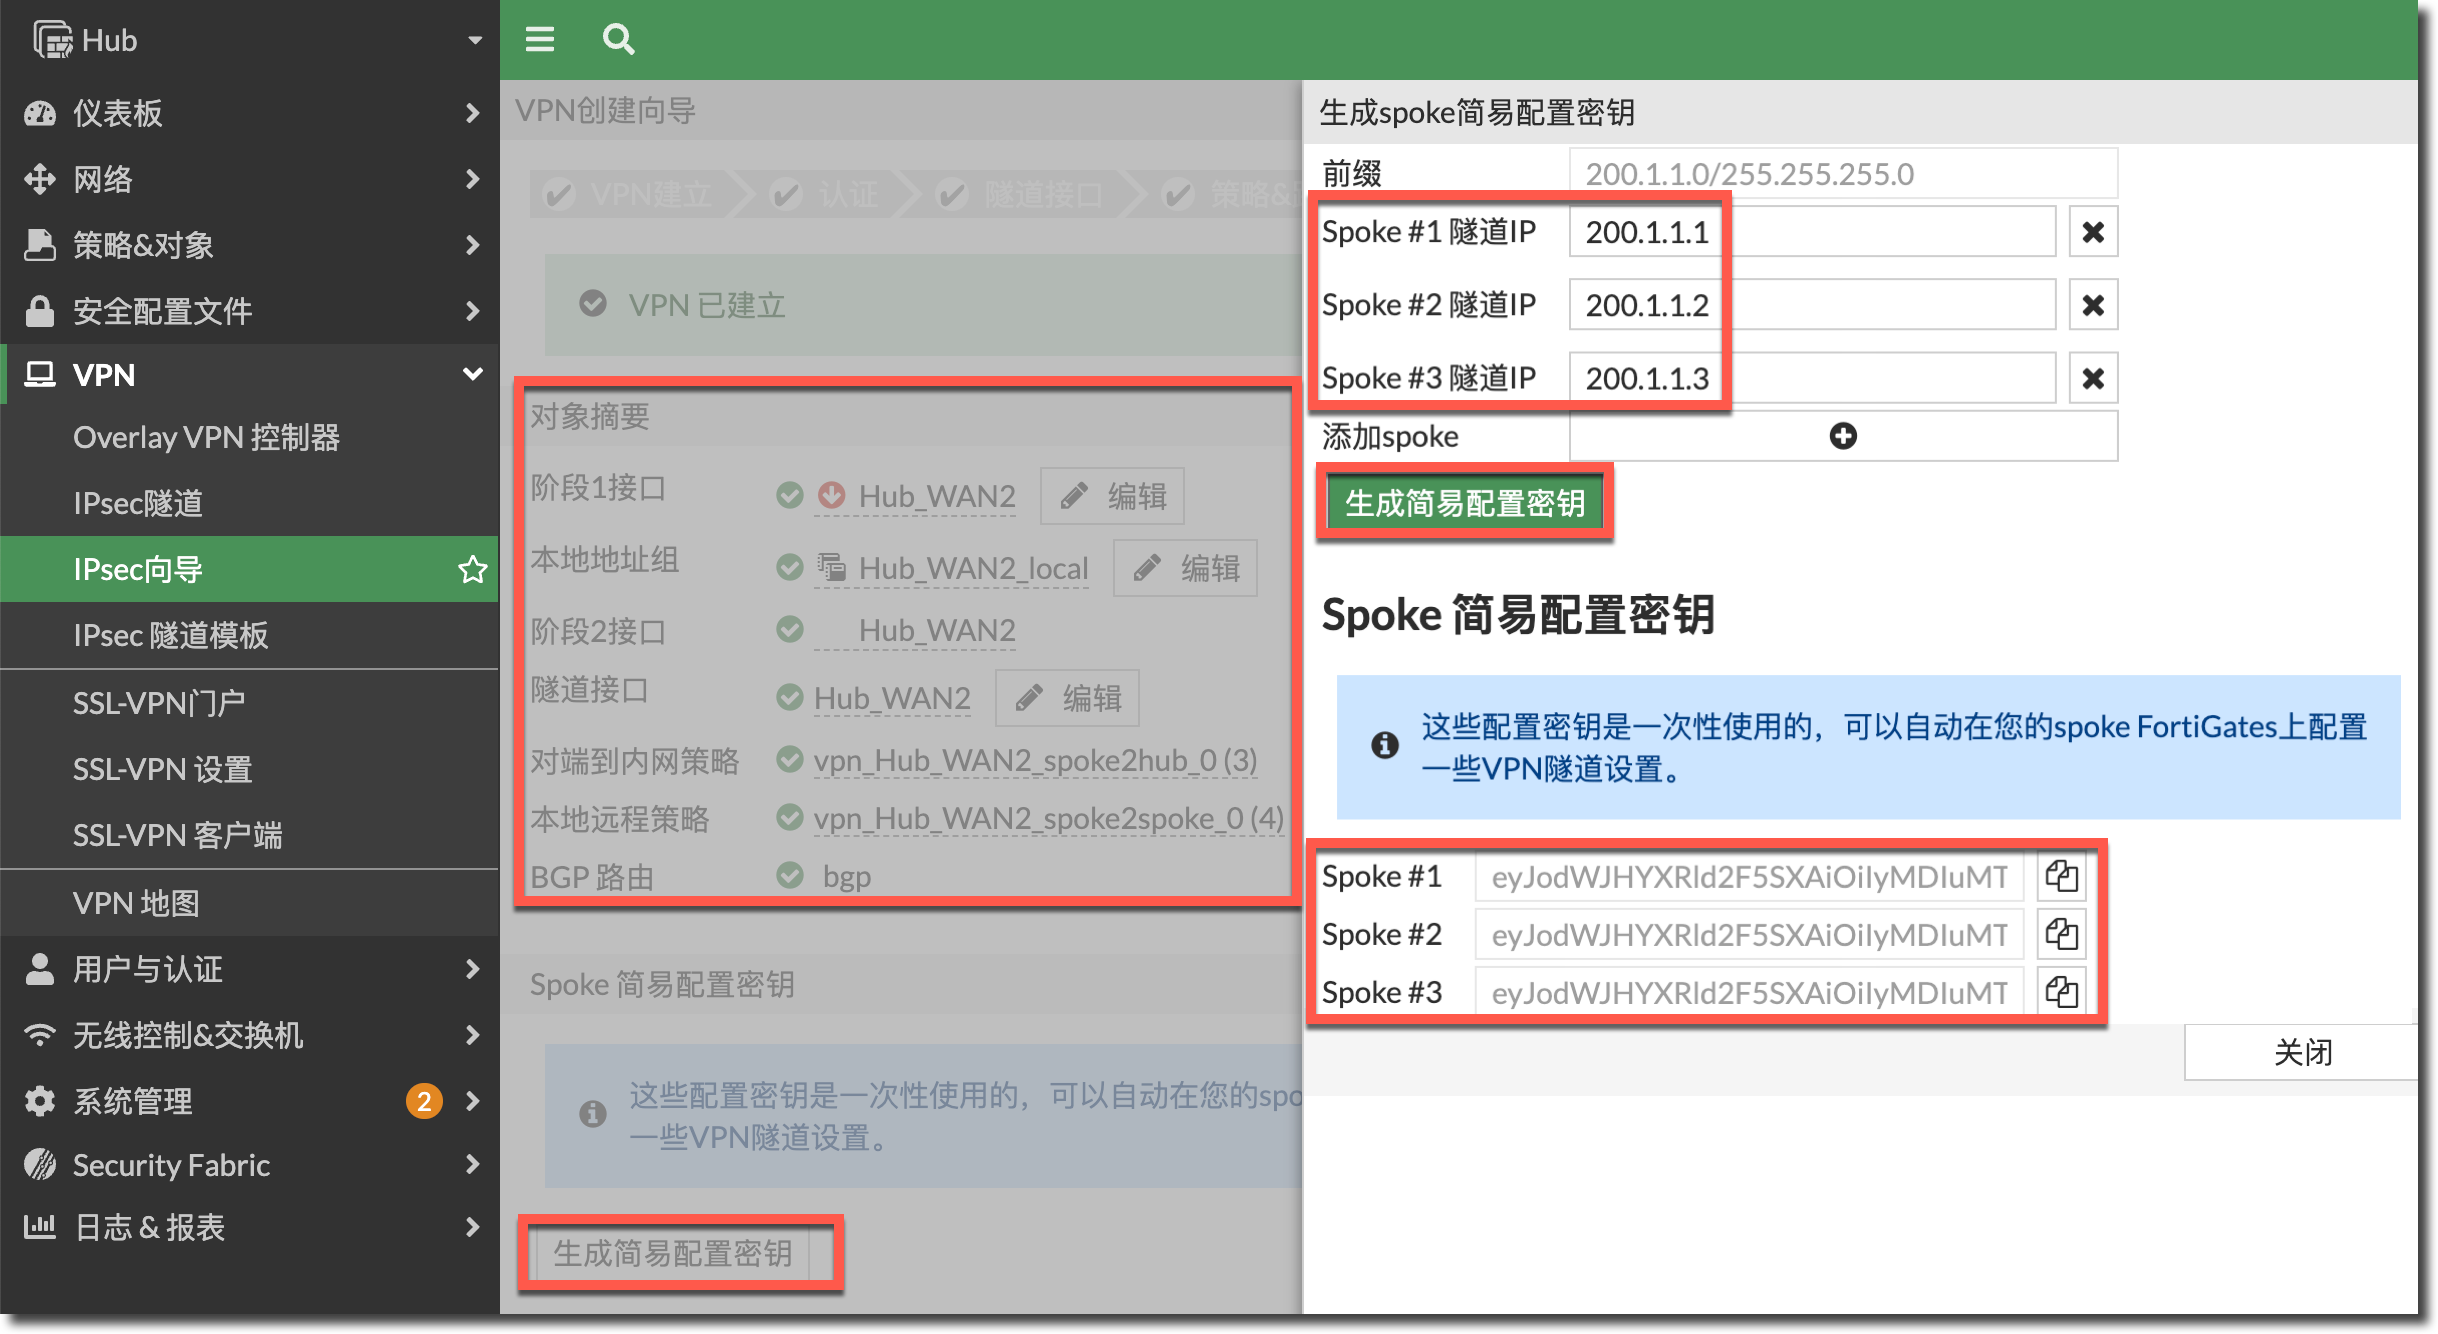Select Overlay VPN 控制器 menu entry
The height and width of the screenshot is (1334, 2438).
[206, 437]
